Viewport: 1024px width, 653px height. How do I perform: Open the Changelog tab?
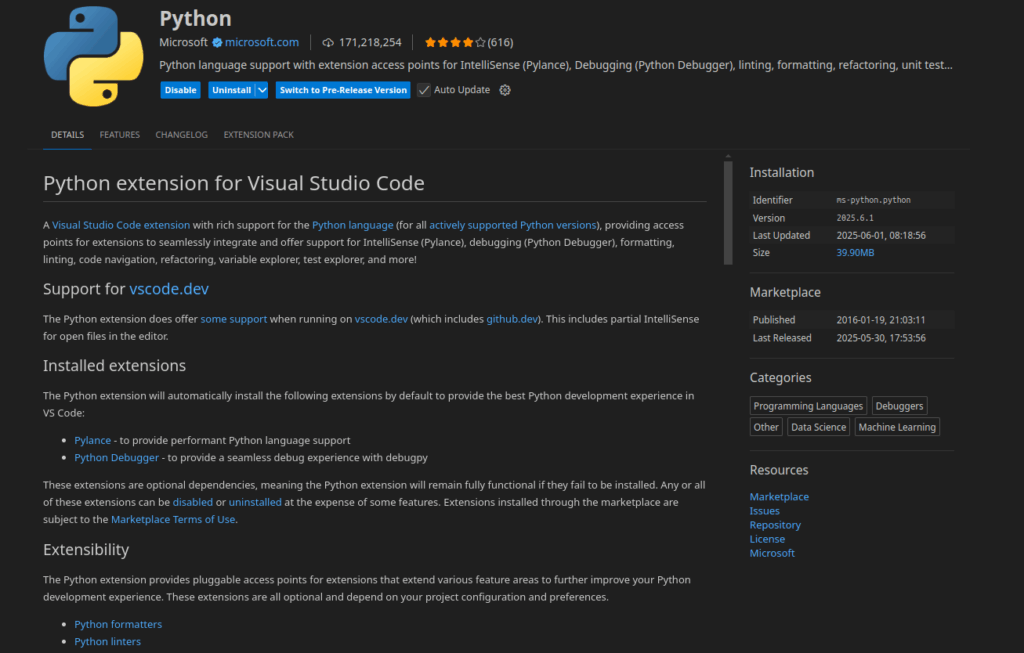point(181,135)
